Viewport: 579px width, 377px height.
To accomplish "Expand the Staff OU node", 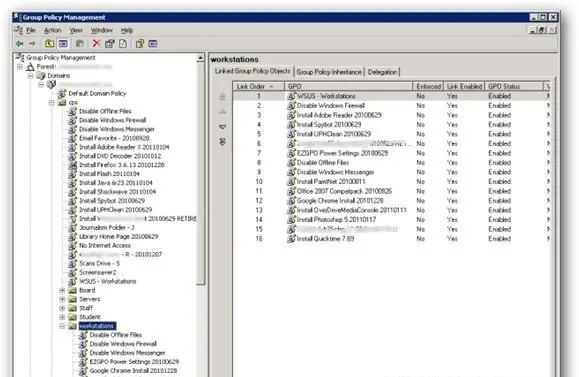I will point(62,308).
